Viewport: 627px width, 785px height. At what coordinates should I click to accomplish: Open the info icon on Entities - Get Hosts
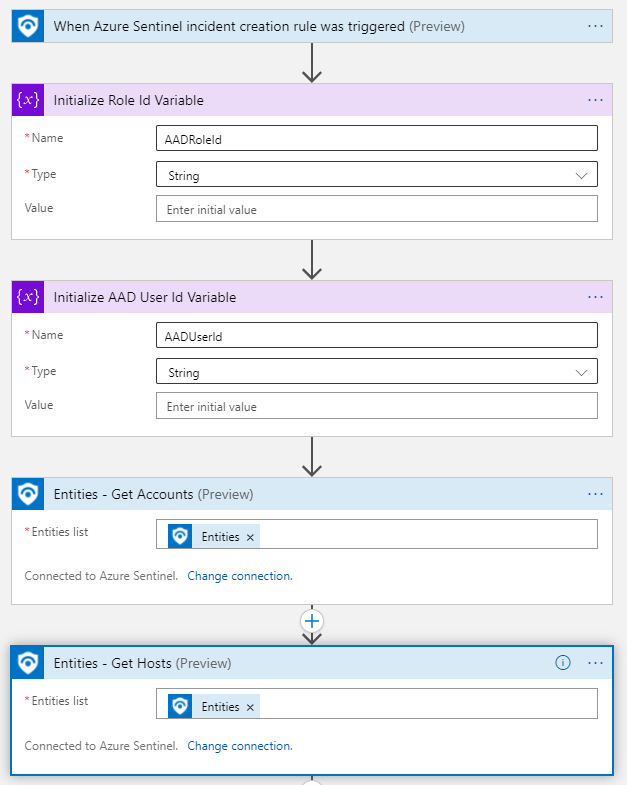(x=563, y=663)
